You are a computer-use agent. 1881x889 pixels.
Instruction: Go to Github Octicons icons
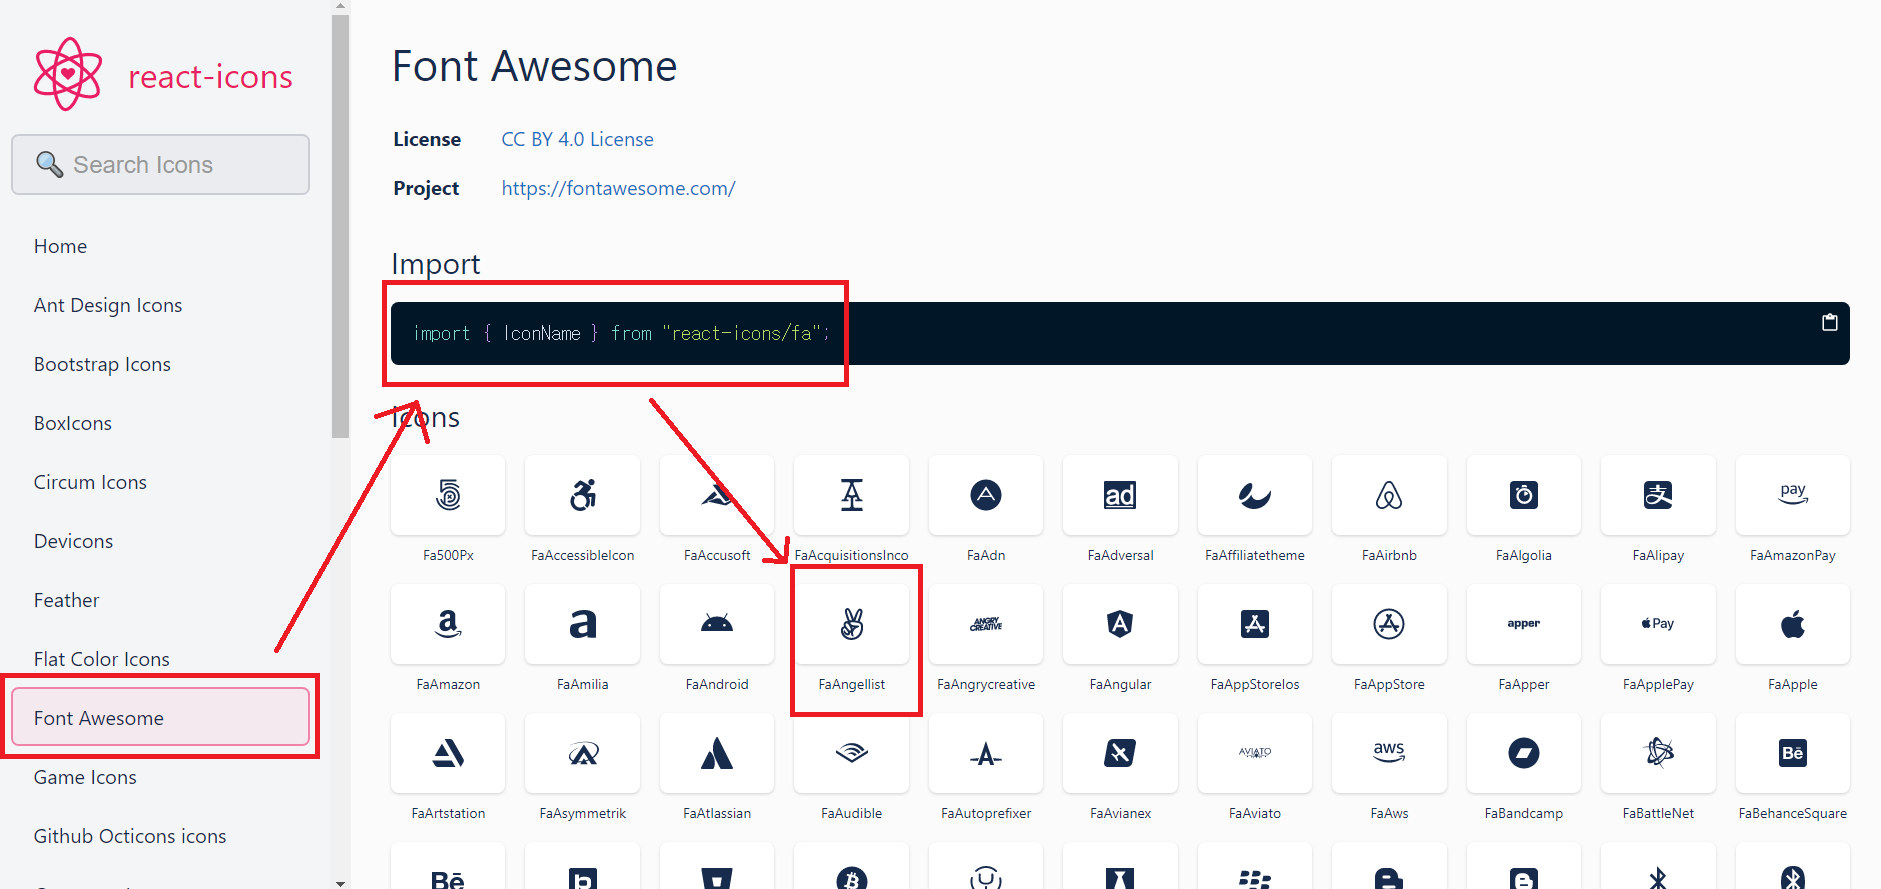(130, 836)
